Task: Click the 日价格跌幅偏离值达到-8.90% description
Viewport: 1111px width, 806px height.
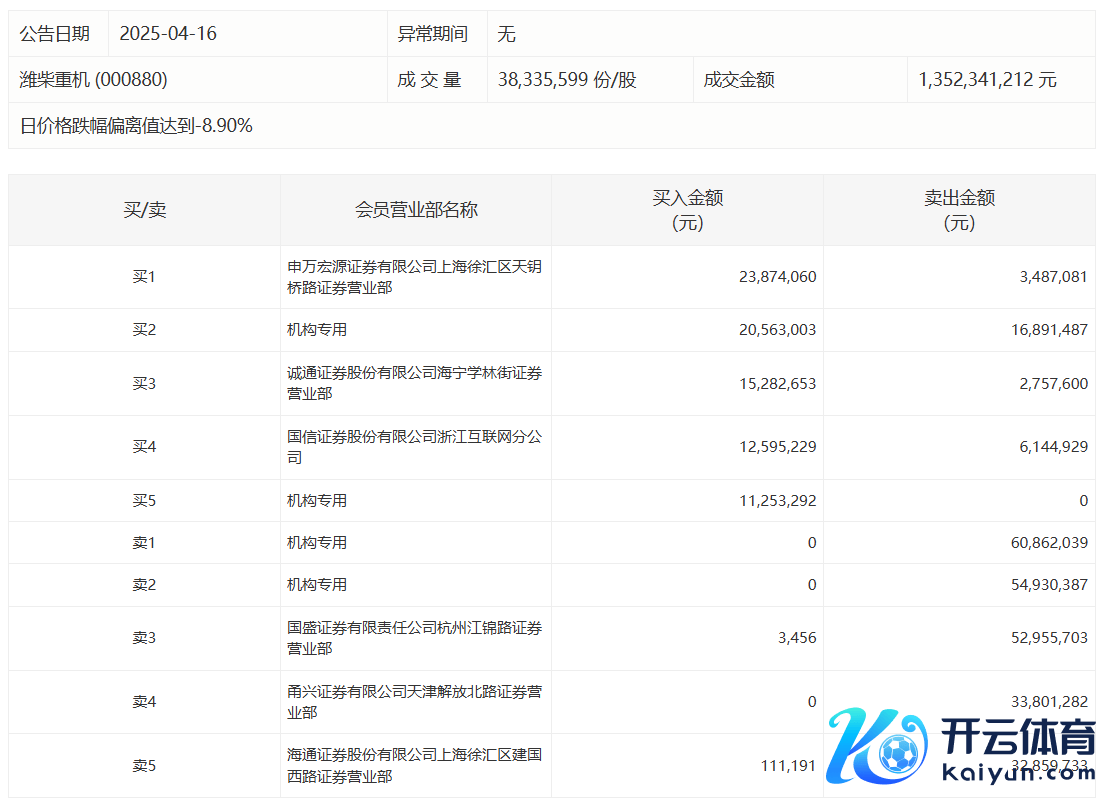Action: [x=136, y=126]
